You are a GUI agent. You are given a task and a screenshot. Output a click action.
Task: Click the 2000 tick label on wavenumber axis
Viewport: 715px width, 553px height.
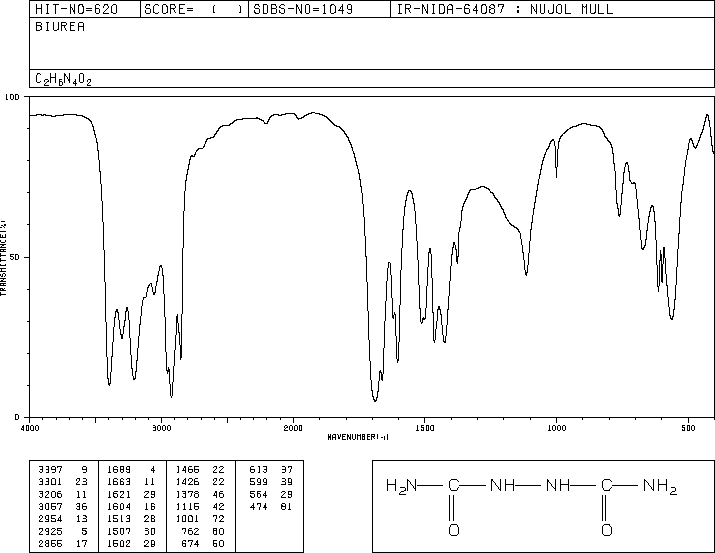click(x=293, y=428)
